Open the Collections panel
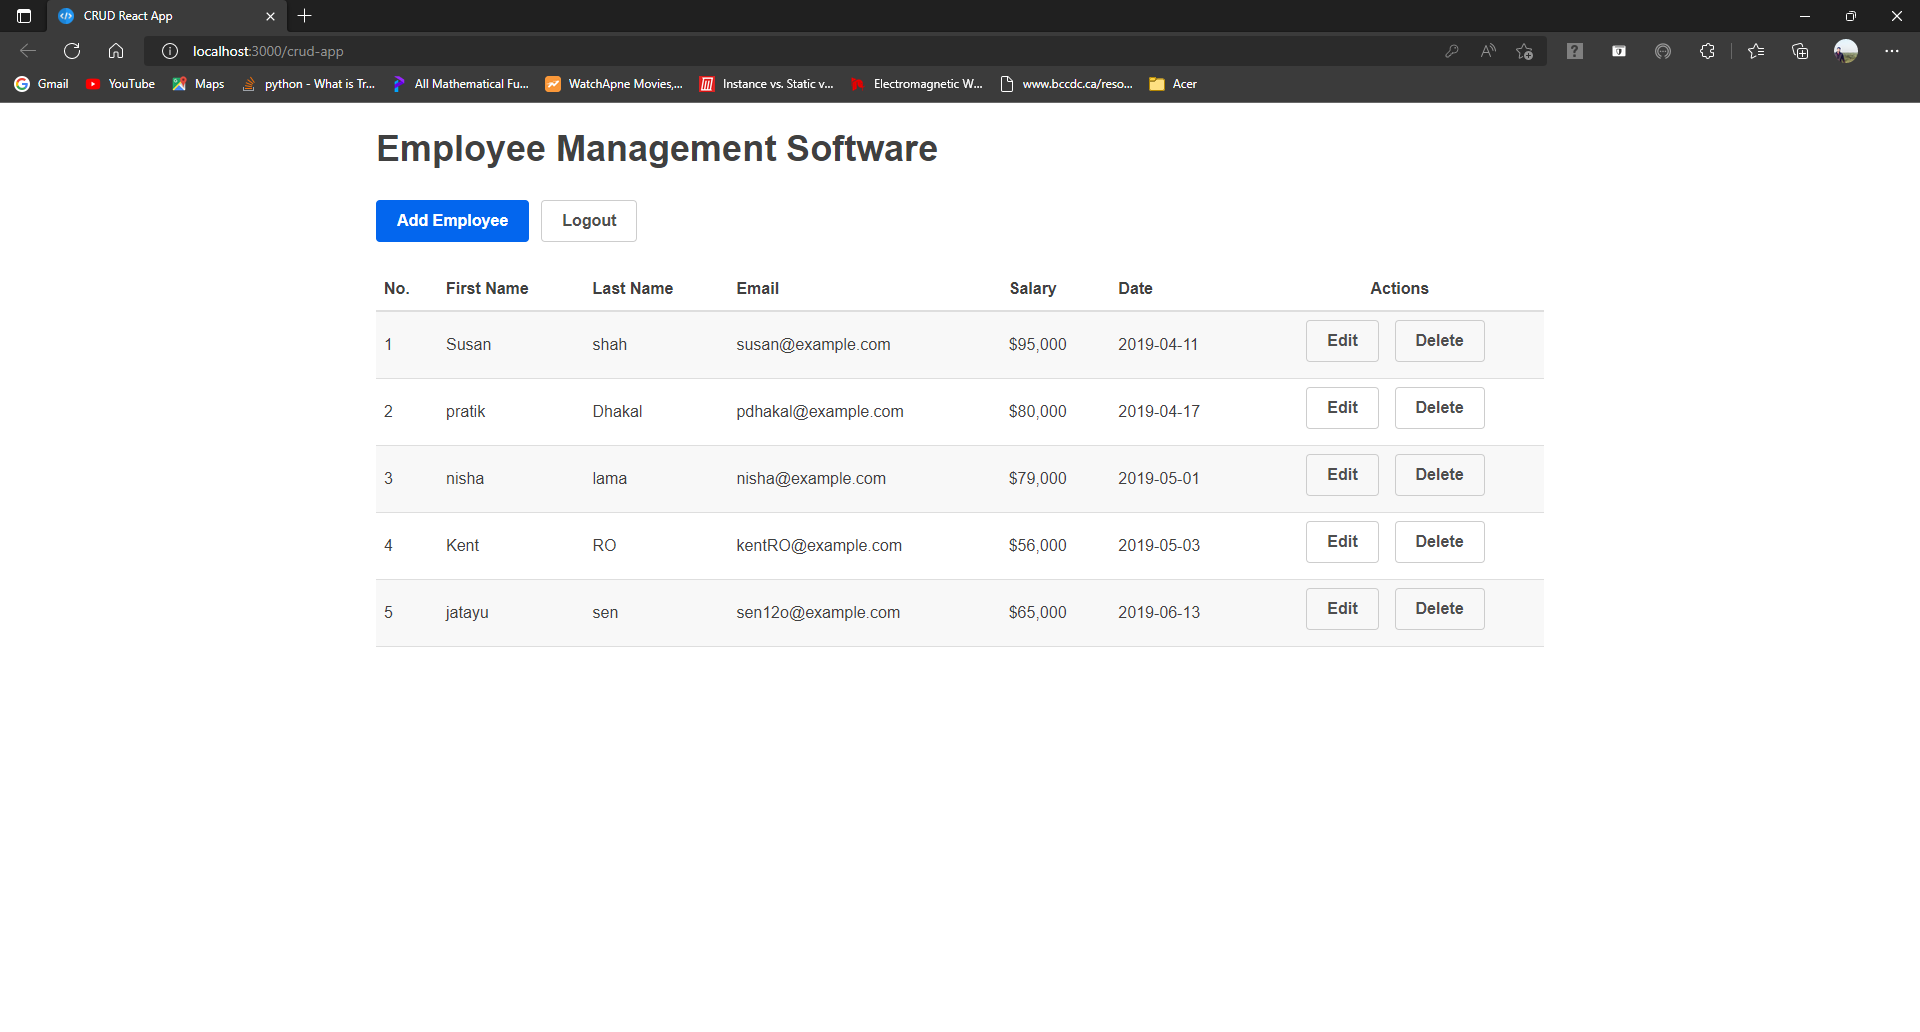 pos(1801,51)
